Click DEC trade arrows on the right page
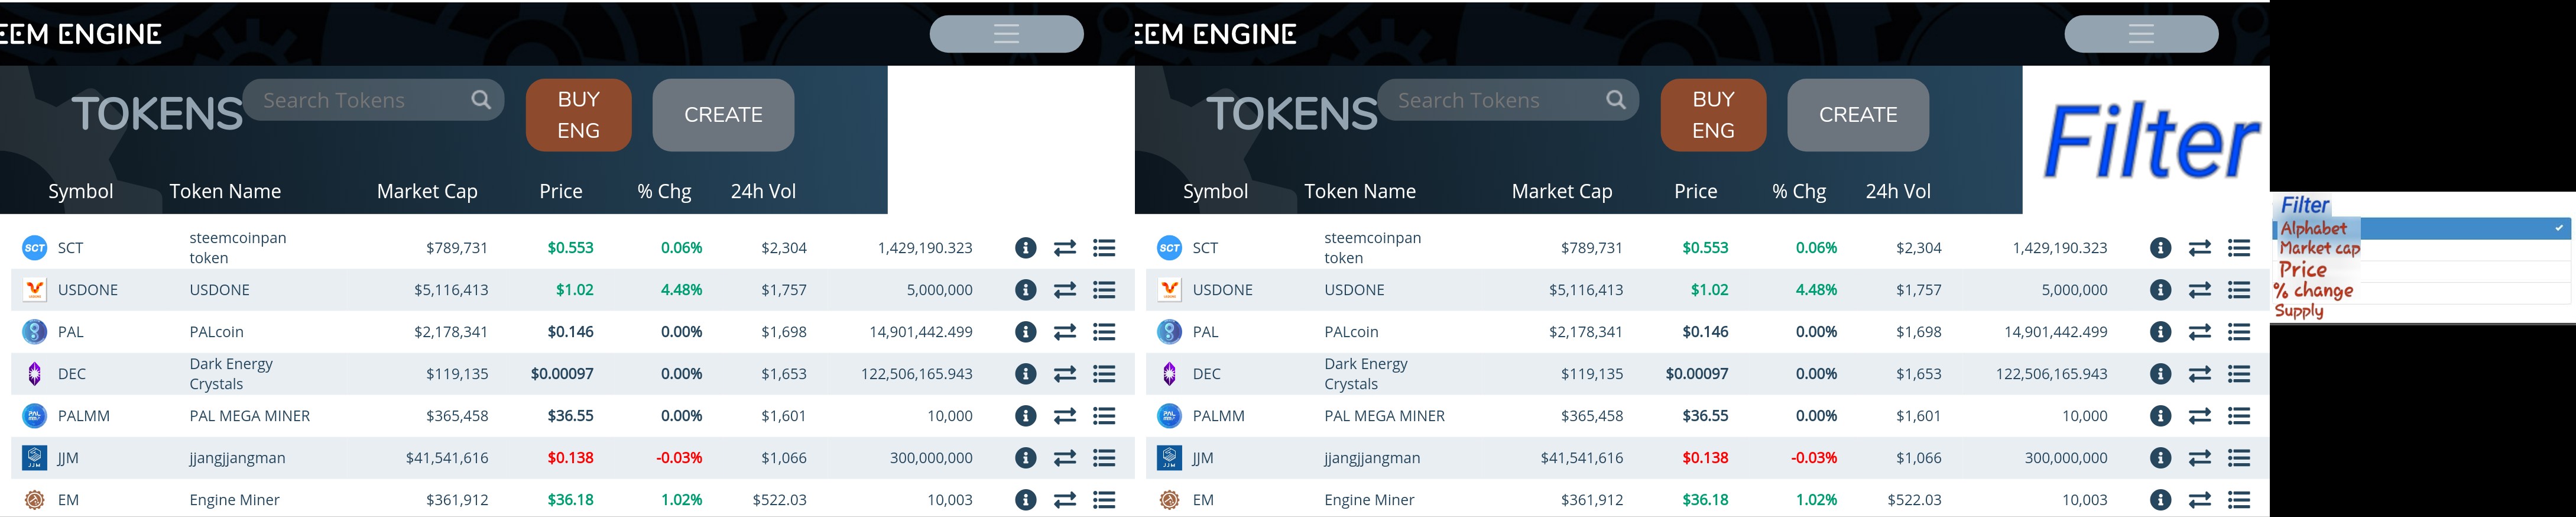 (2200, 374)
